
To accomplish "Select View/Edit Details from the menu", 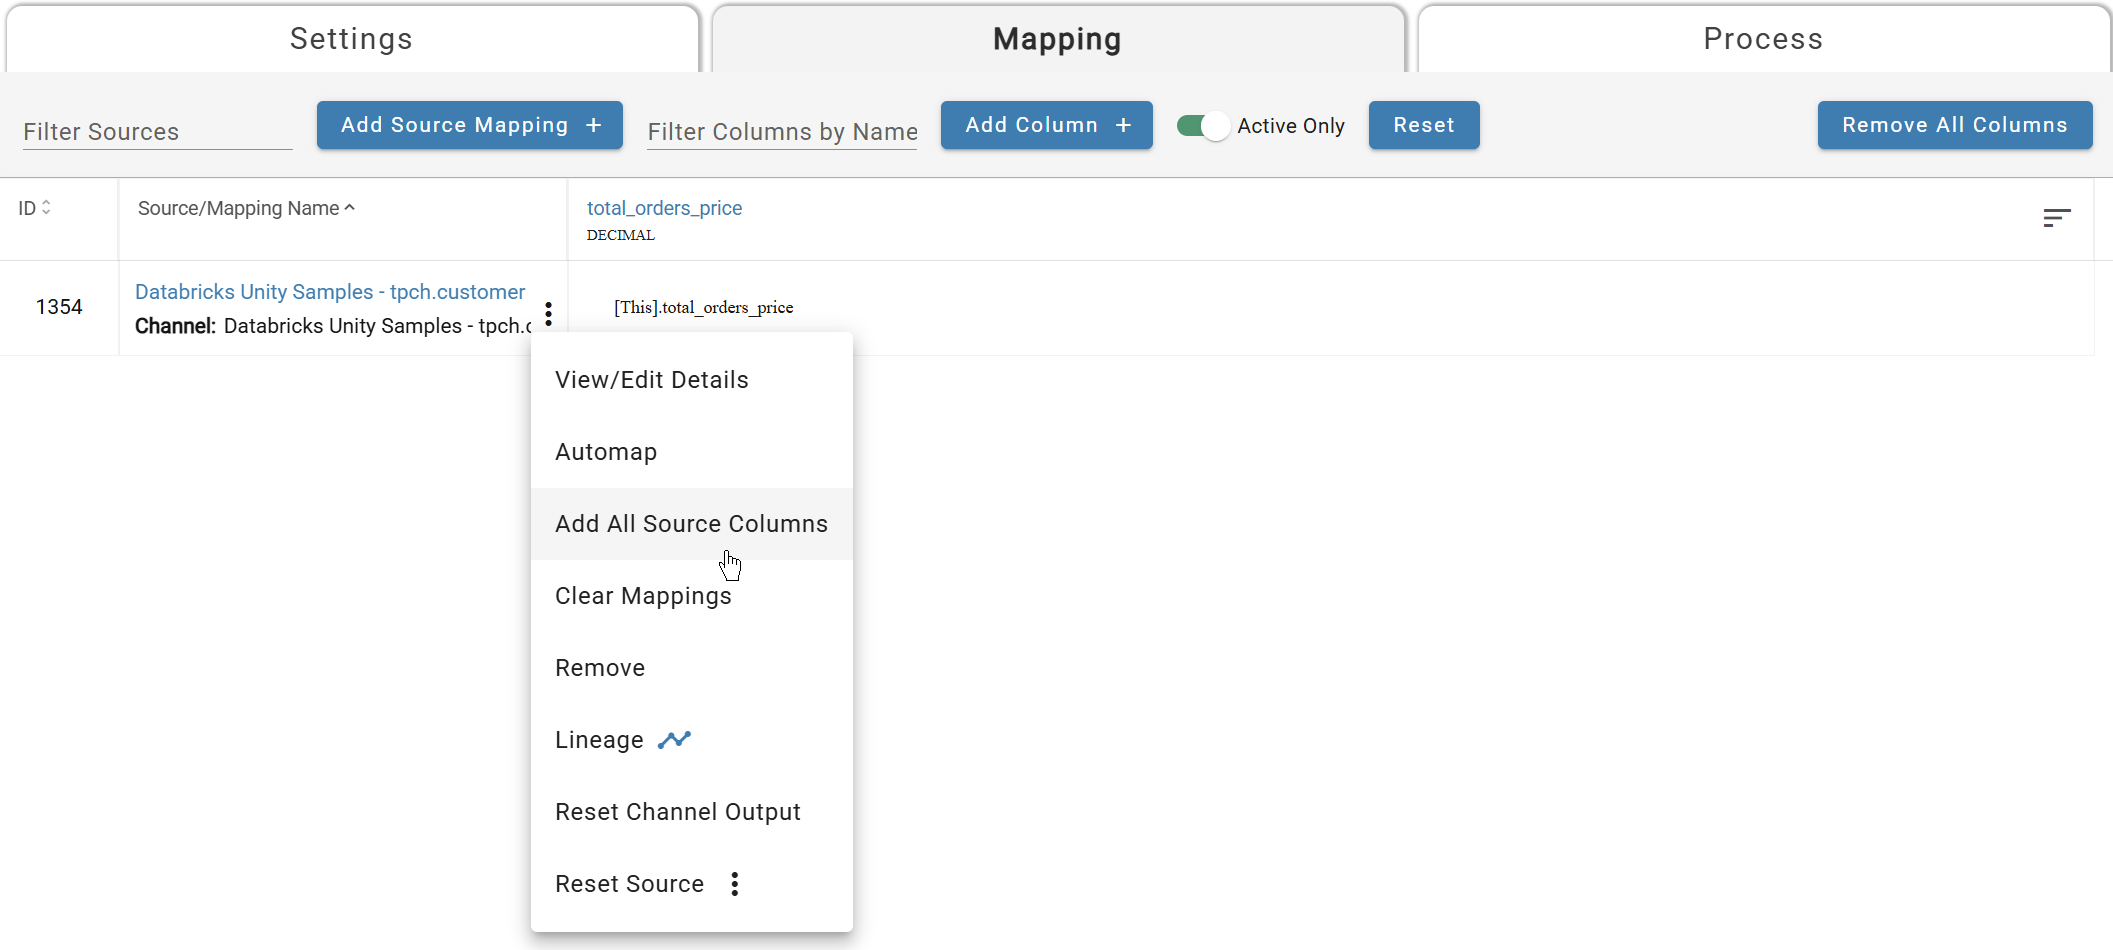I will coord(651,380).
